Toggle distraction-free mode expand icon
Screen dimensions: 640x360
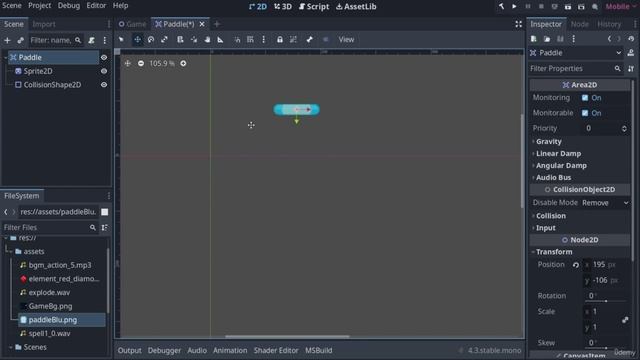coord(518,24)
